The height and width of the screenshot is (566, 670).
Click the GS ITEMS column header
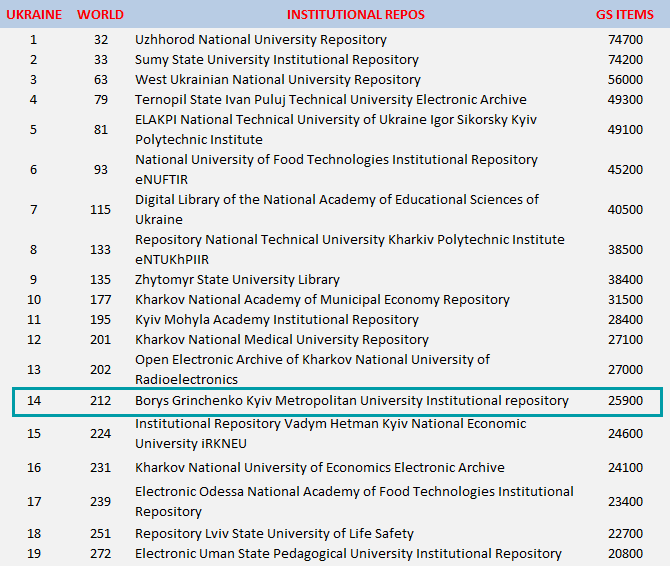[x=625, y=15]
